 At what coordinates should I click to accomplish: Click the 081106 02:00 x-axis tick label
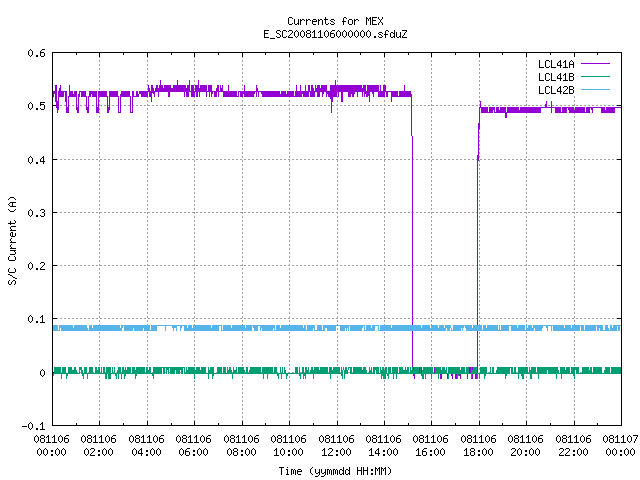98,446
